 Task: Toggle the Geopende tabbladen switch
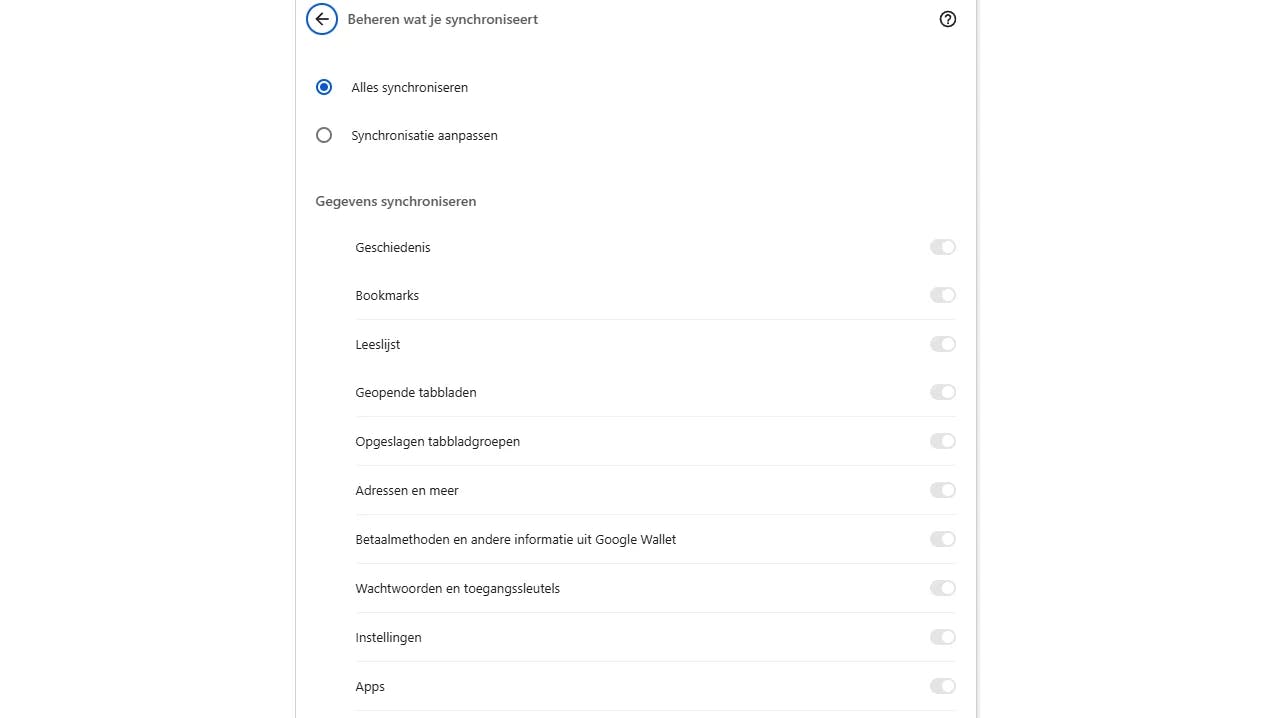coord(942,392)
